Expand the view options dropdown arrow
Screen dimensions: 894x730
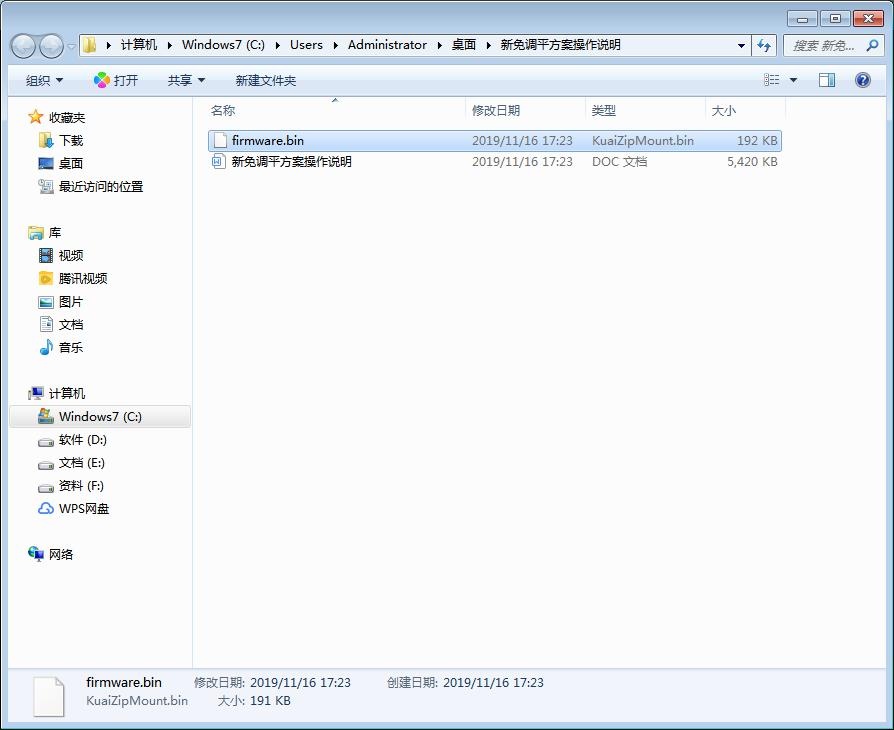tap(794, 80)
